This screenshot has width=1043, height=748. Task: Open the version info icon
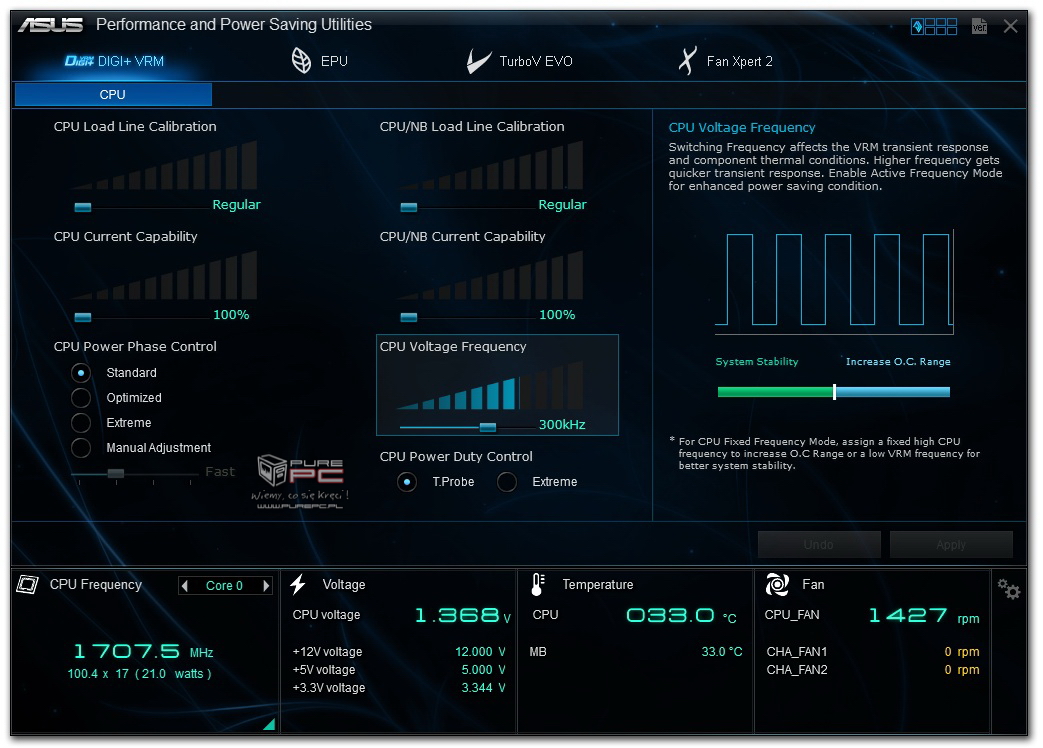tap(979, 26)
